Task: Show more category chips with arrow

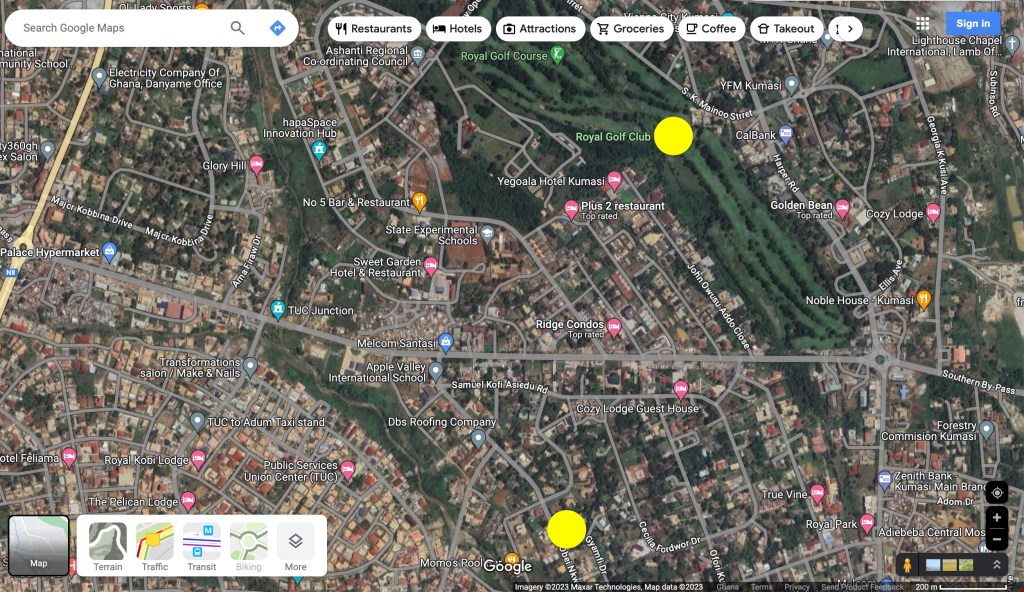Action: 849,29
